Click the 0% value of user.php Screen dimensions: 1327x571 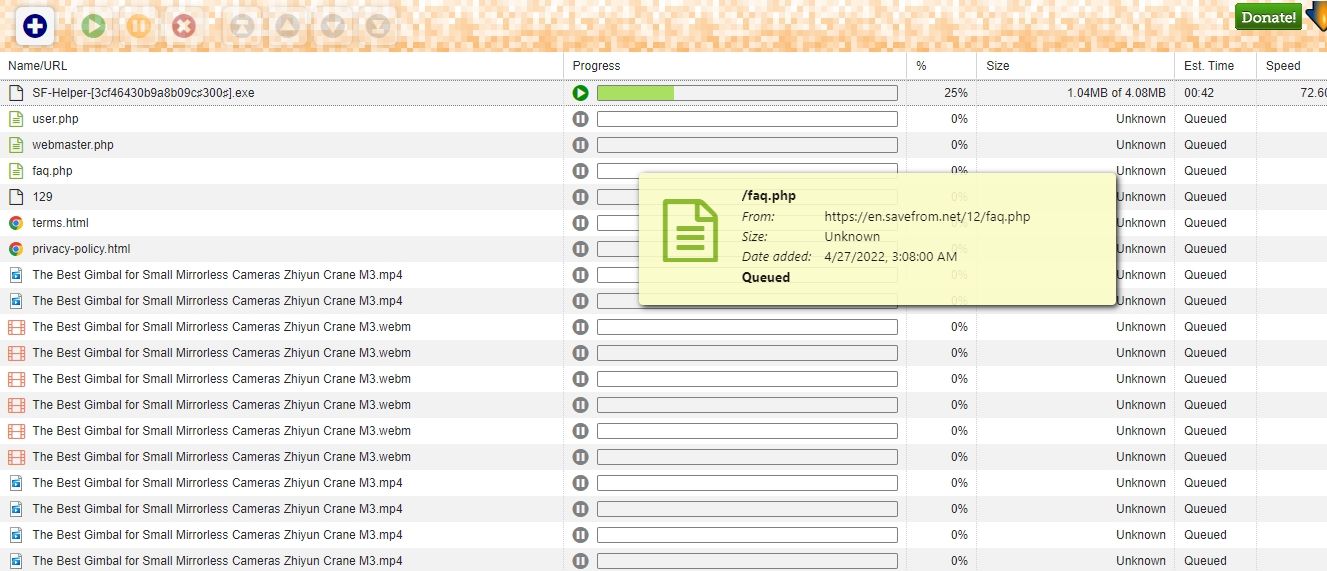click(959, 119)
